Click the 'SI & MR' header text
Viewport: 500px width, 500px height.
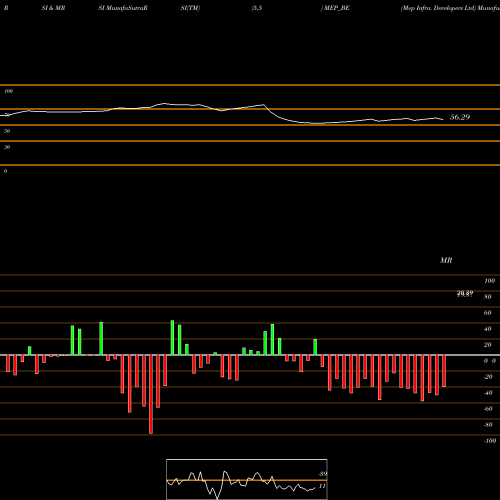click(x=53, y=8)
